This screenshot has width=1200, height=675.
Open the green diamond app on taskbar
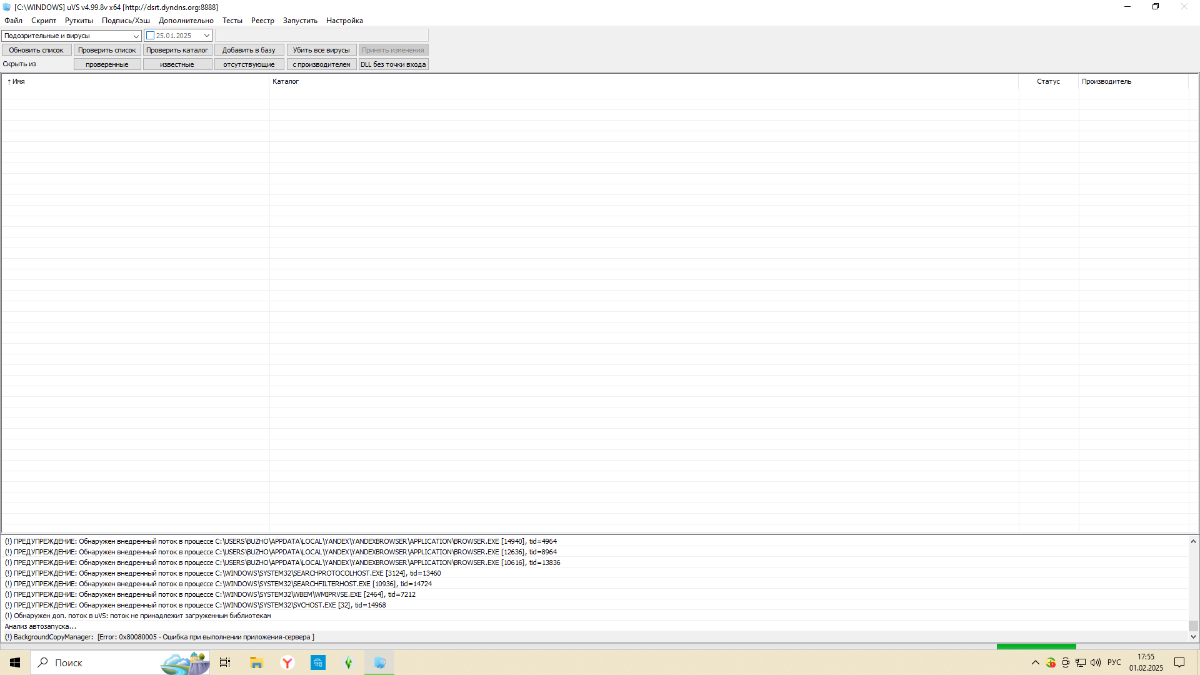point(348,662)
